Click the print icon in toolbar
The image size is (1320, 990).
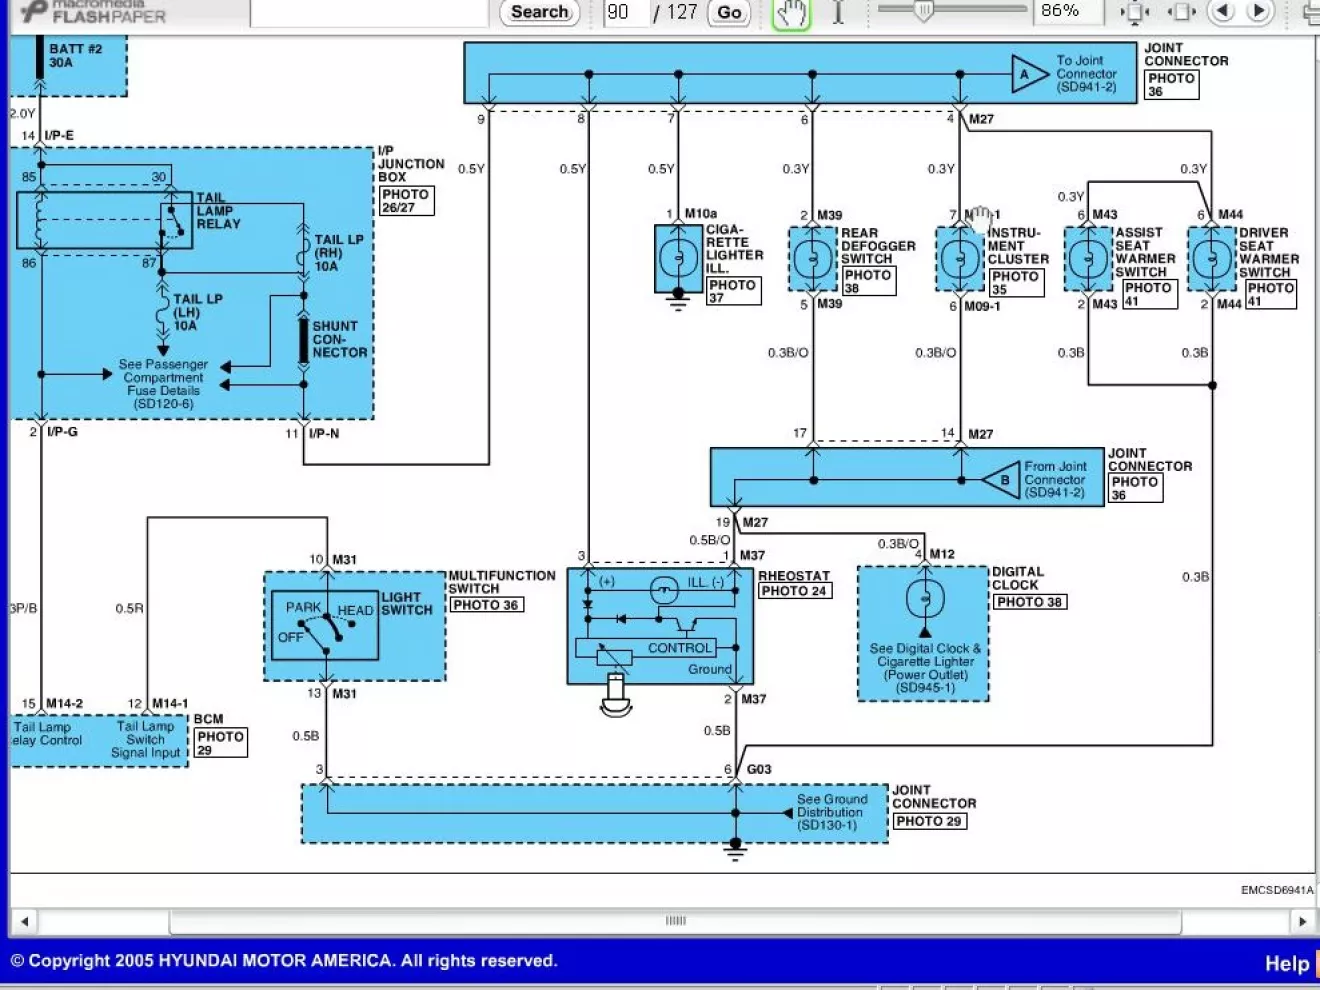pyautogui.click(x=1310, y=12)
